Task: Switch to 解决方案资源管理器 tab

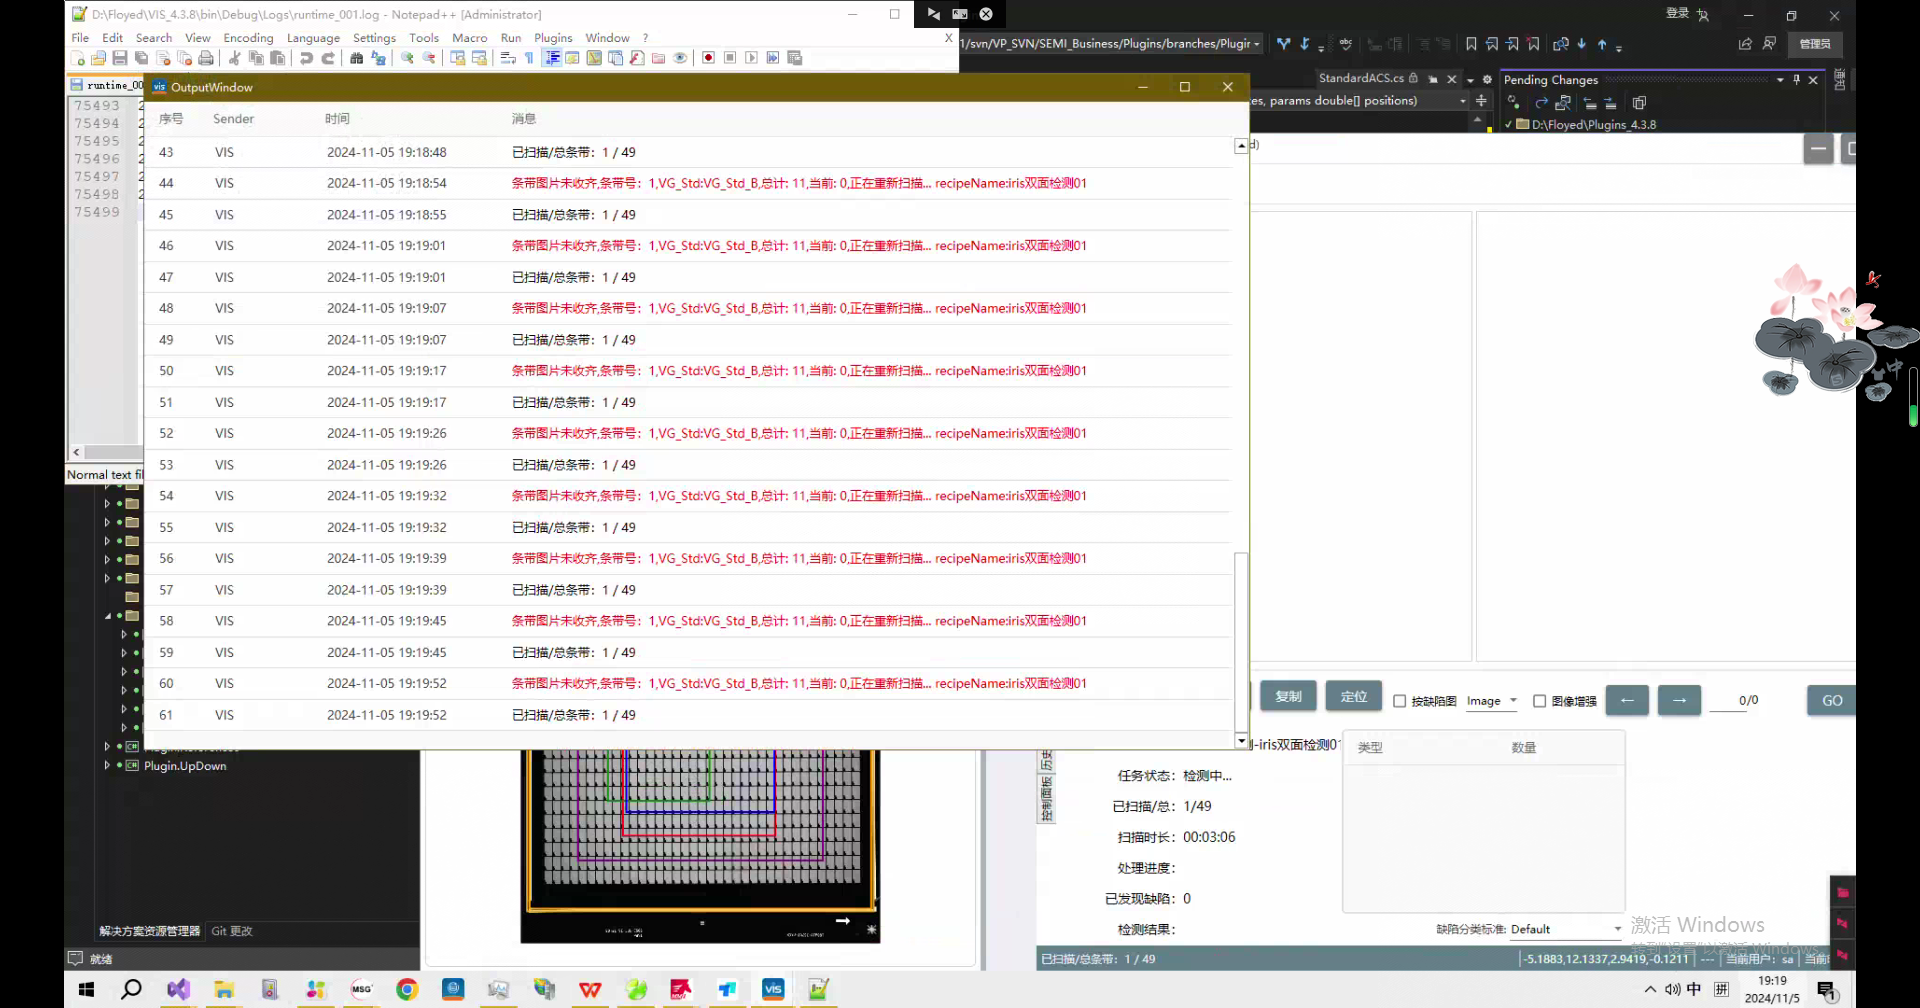Action: pyautogui.click(x=150, y=931)
